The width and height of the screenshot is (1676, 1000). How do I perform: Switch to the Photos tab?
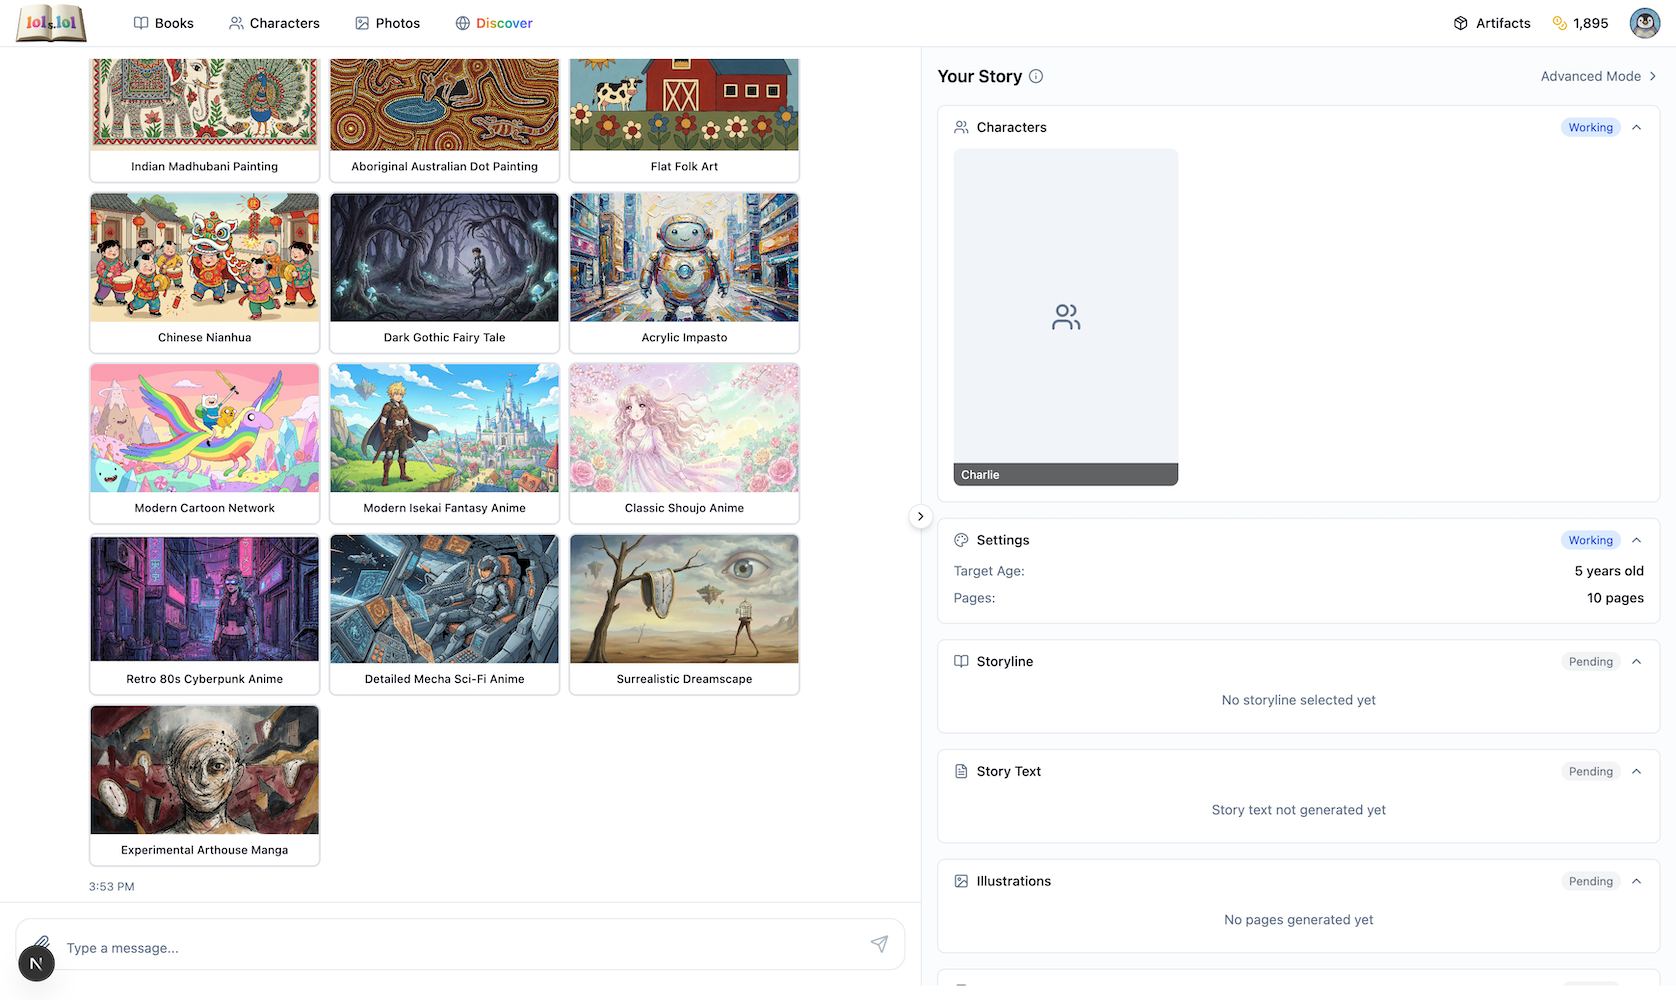click(387, 22)
